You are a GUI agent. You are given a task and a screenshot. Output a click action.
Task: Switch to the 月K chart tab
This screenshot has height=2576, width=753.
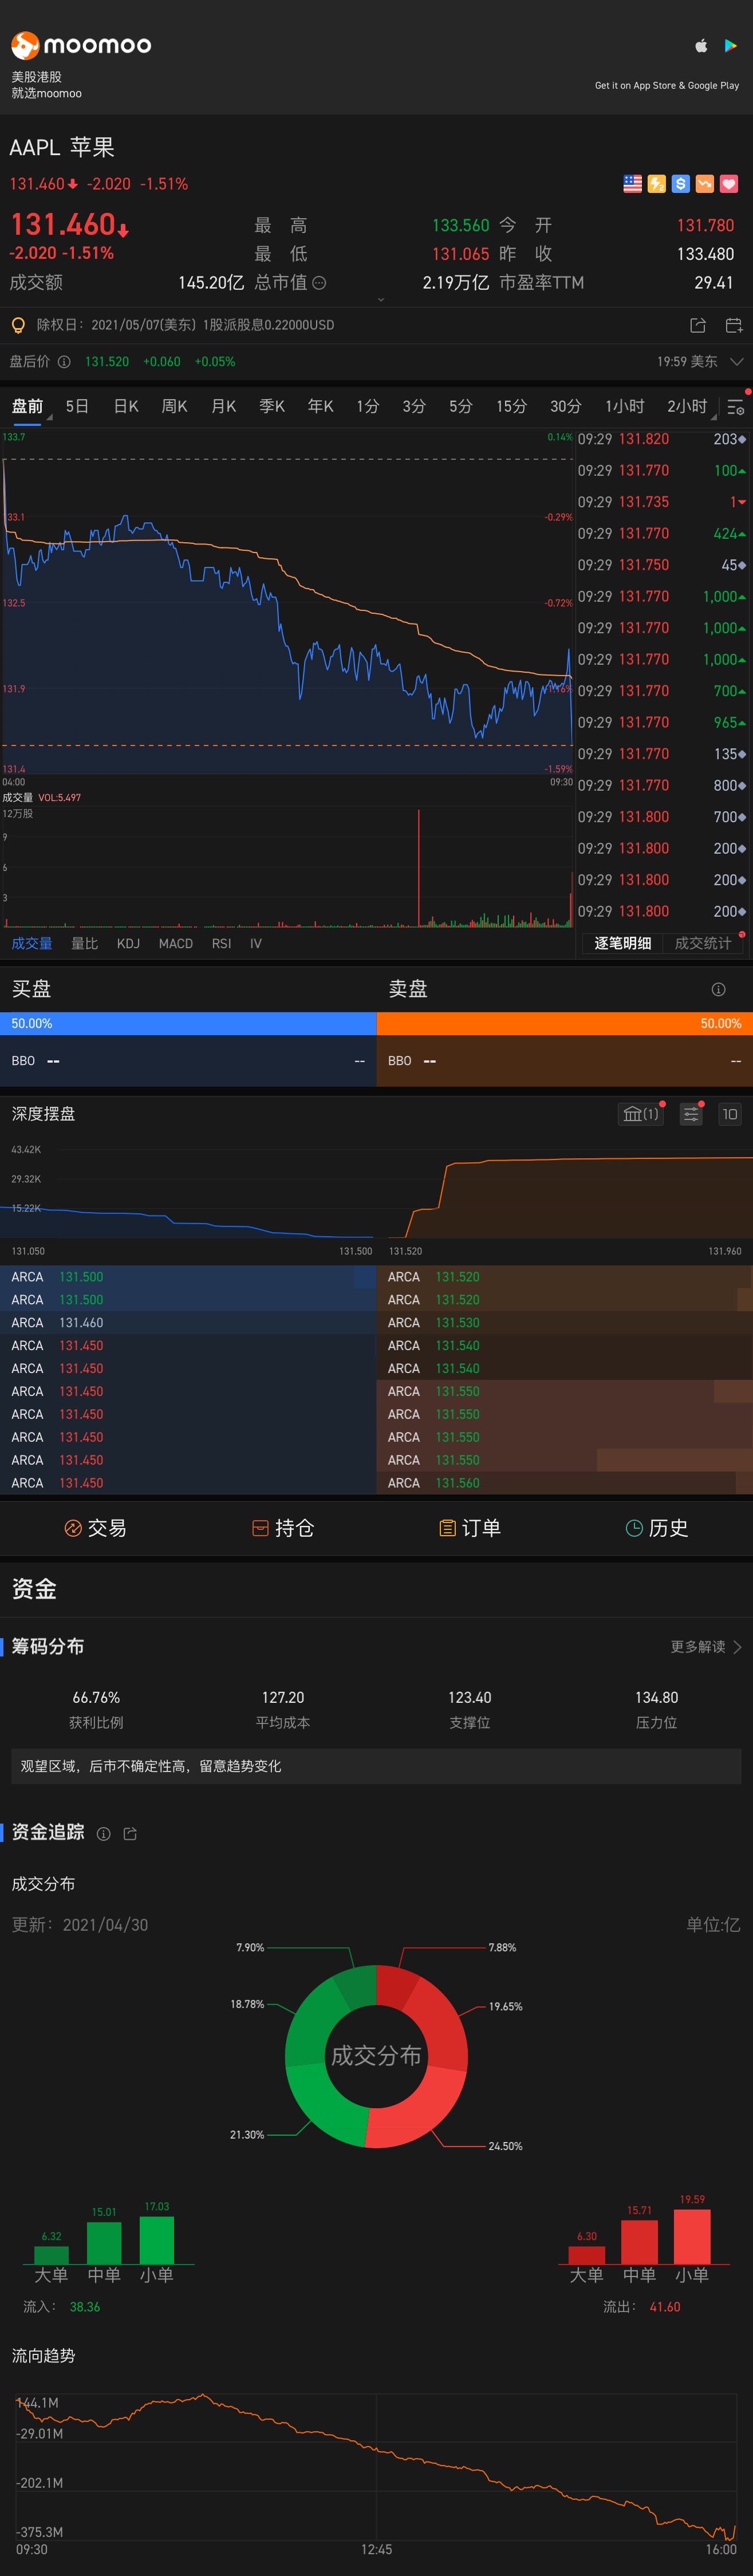[x=223, y=406]
